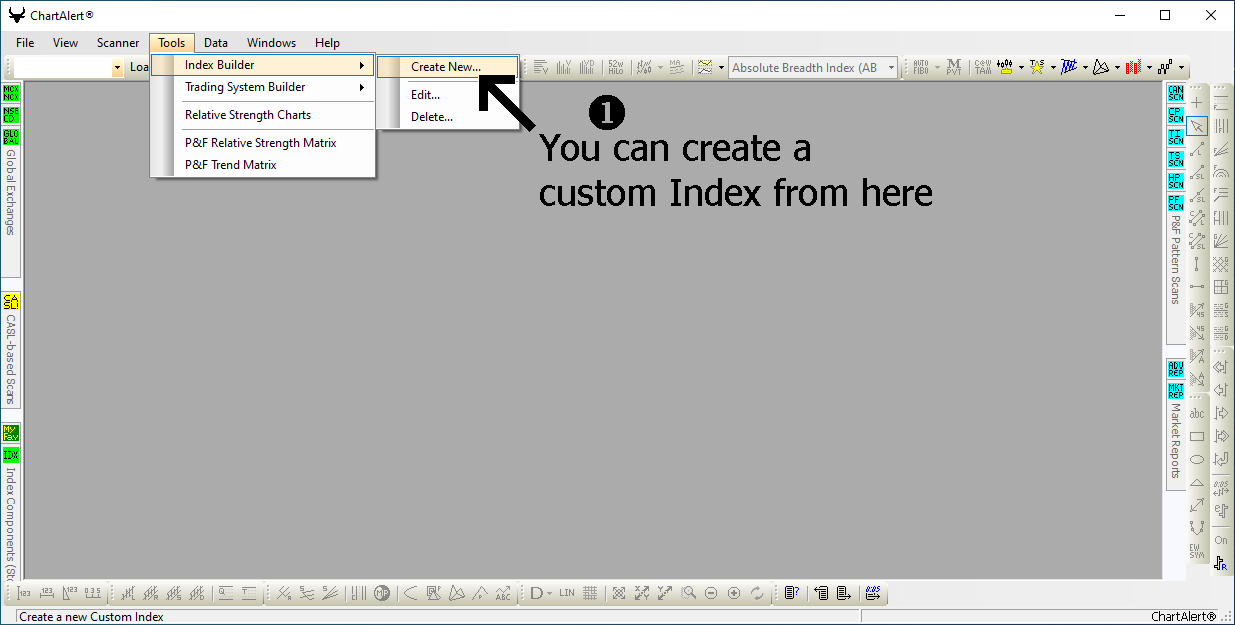This screenshot has height=625, width=1235.
Task: Expand the symbol combo box arrow
Action: (x=117, y=68)
